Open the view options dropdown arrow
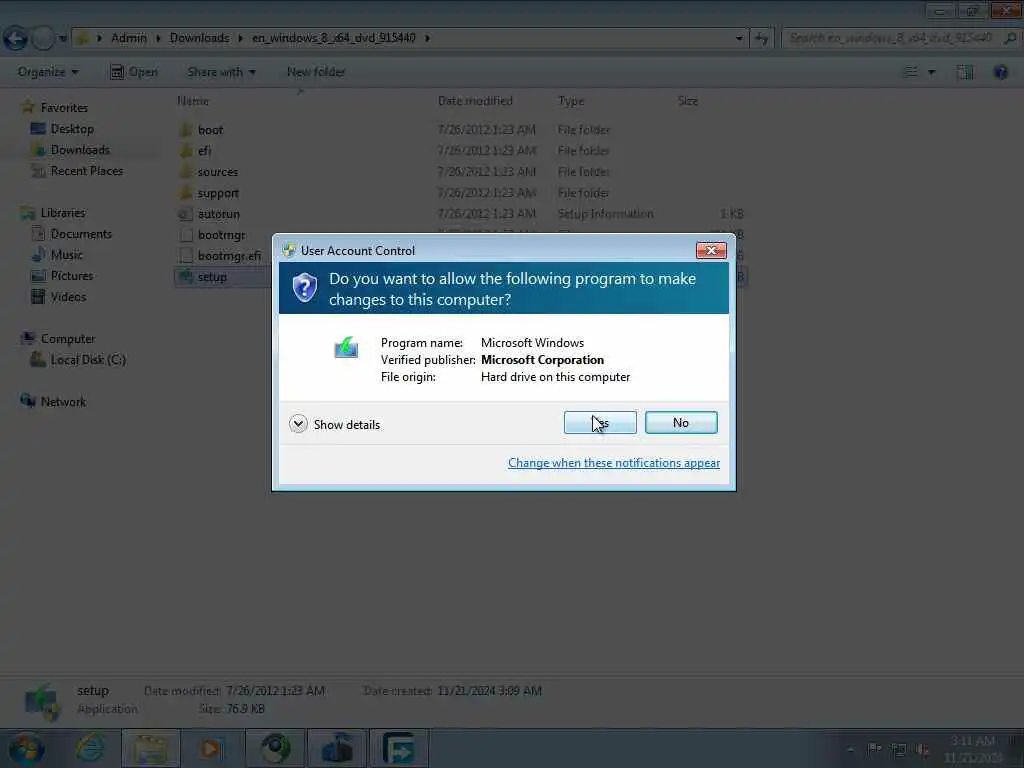 (931, 72)
